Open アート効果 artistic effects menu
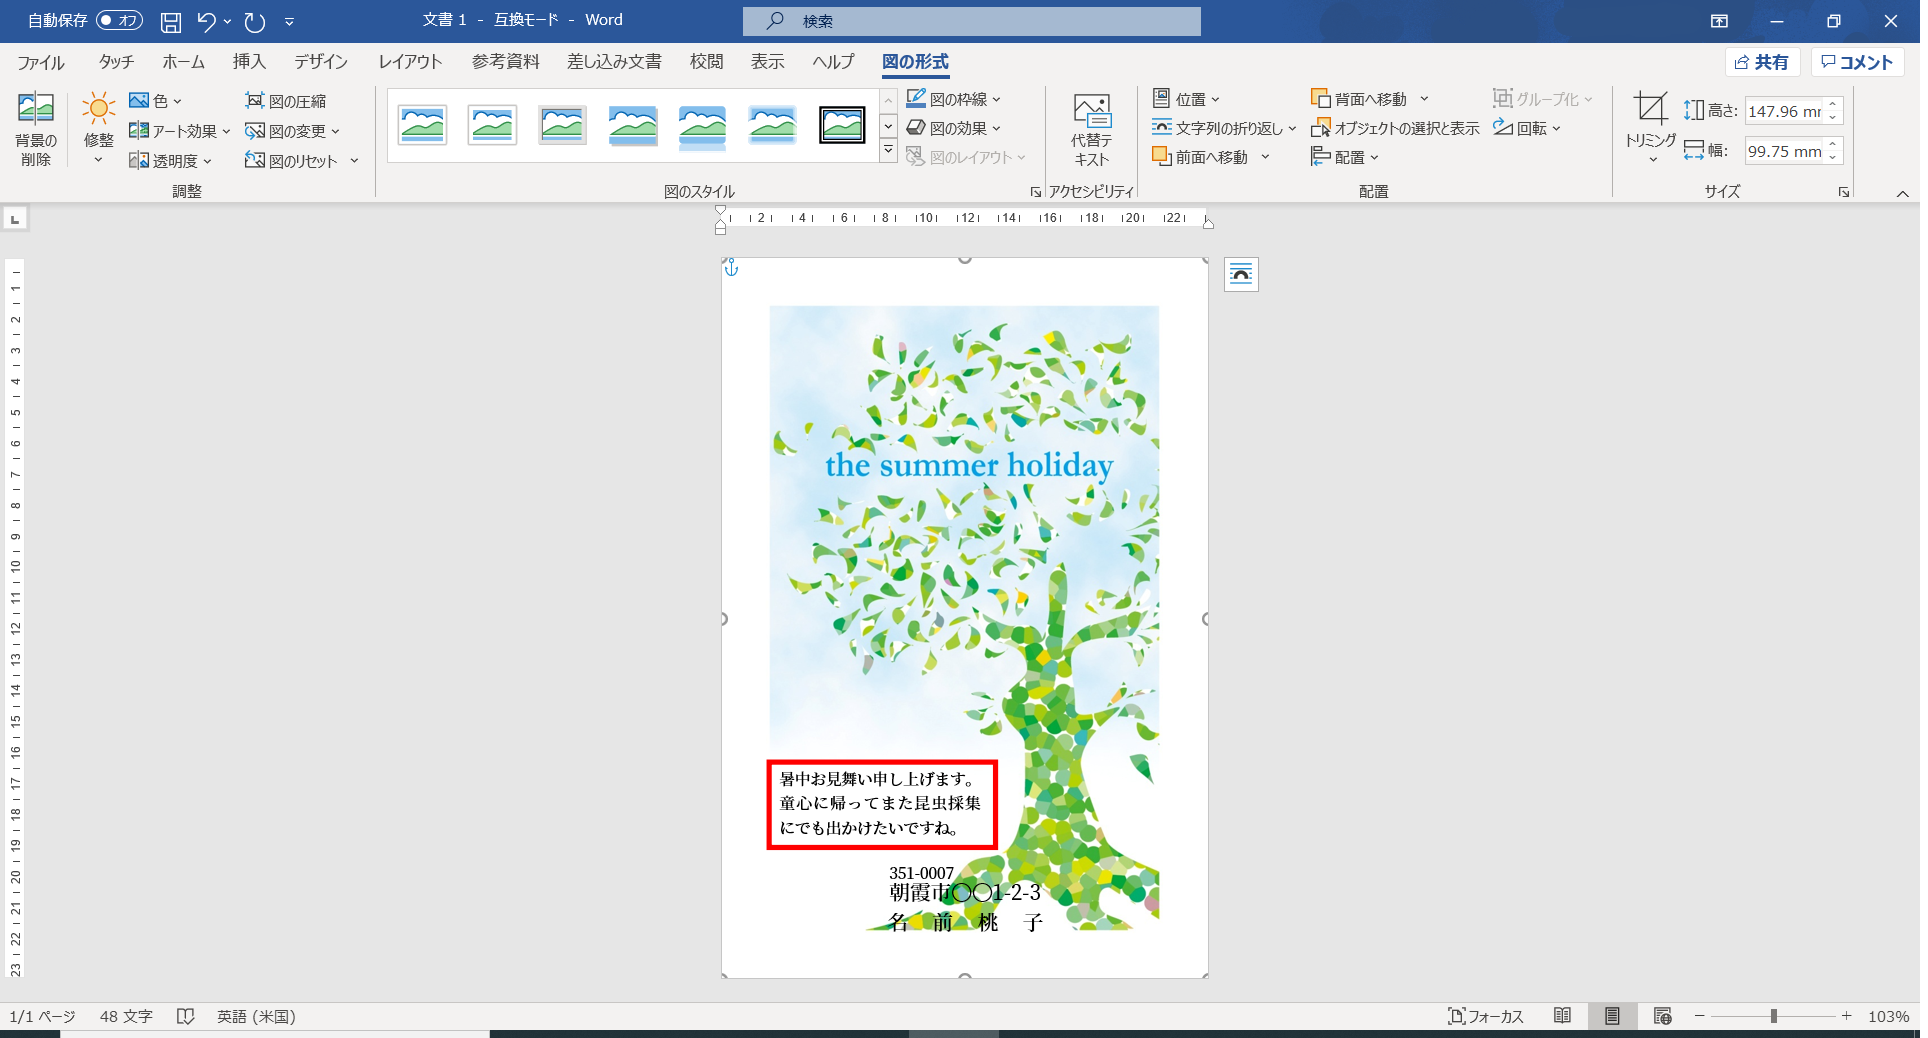The width and height of the screenshot is (1928, 1038). [x=180, y=131]
